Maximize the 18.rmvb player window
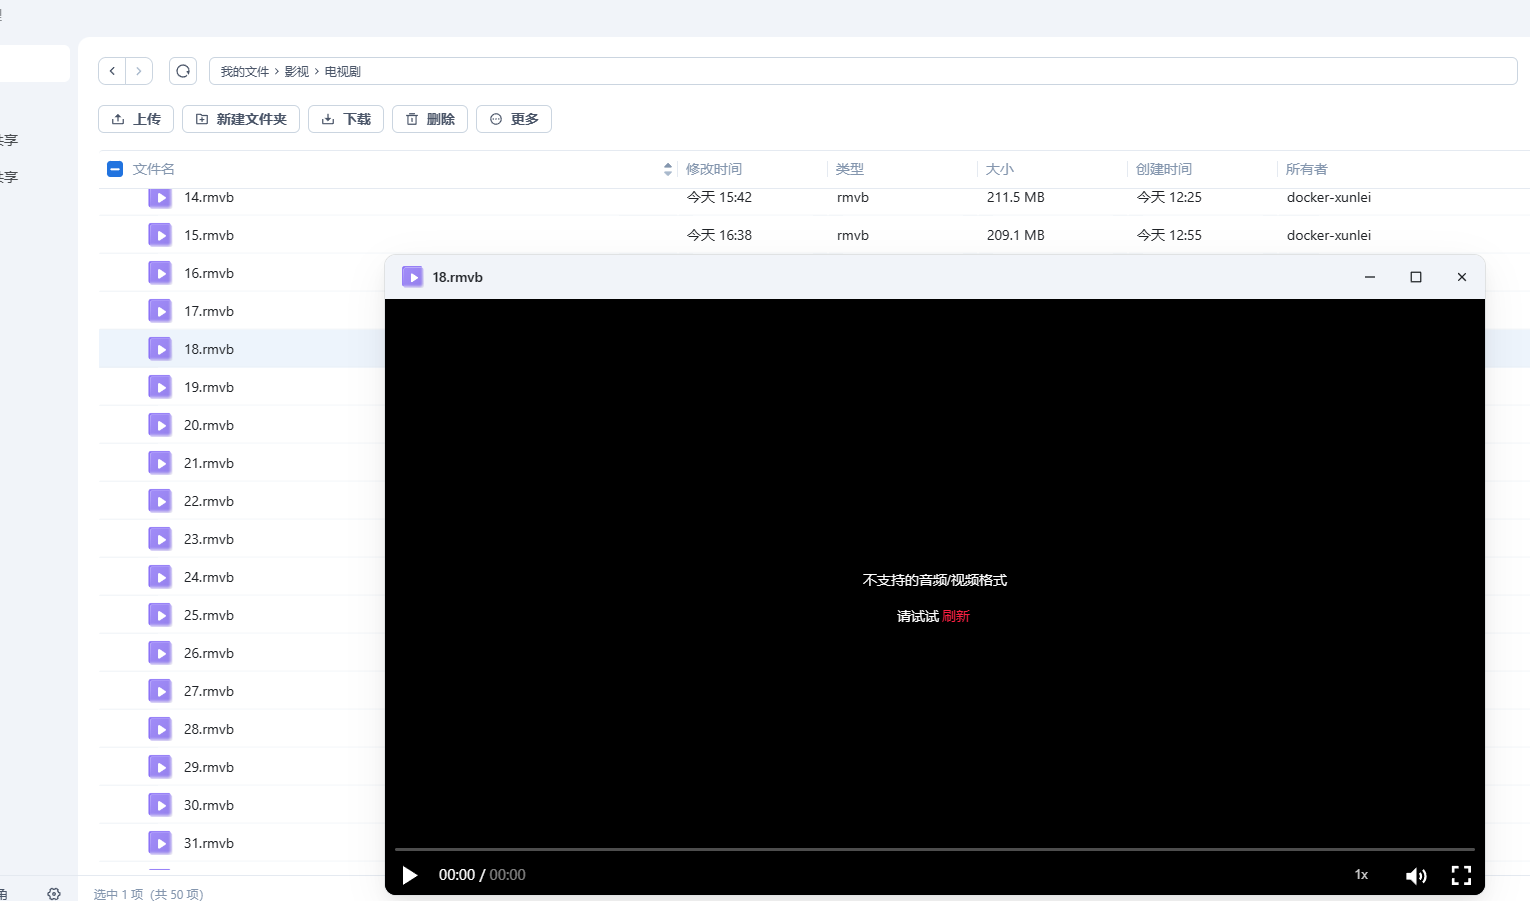Image resolution: width=1530 pixels, height=901 pixels. point(1416,277)
